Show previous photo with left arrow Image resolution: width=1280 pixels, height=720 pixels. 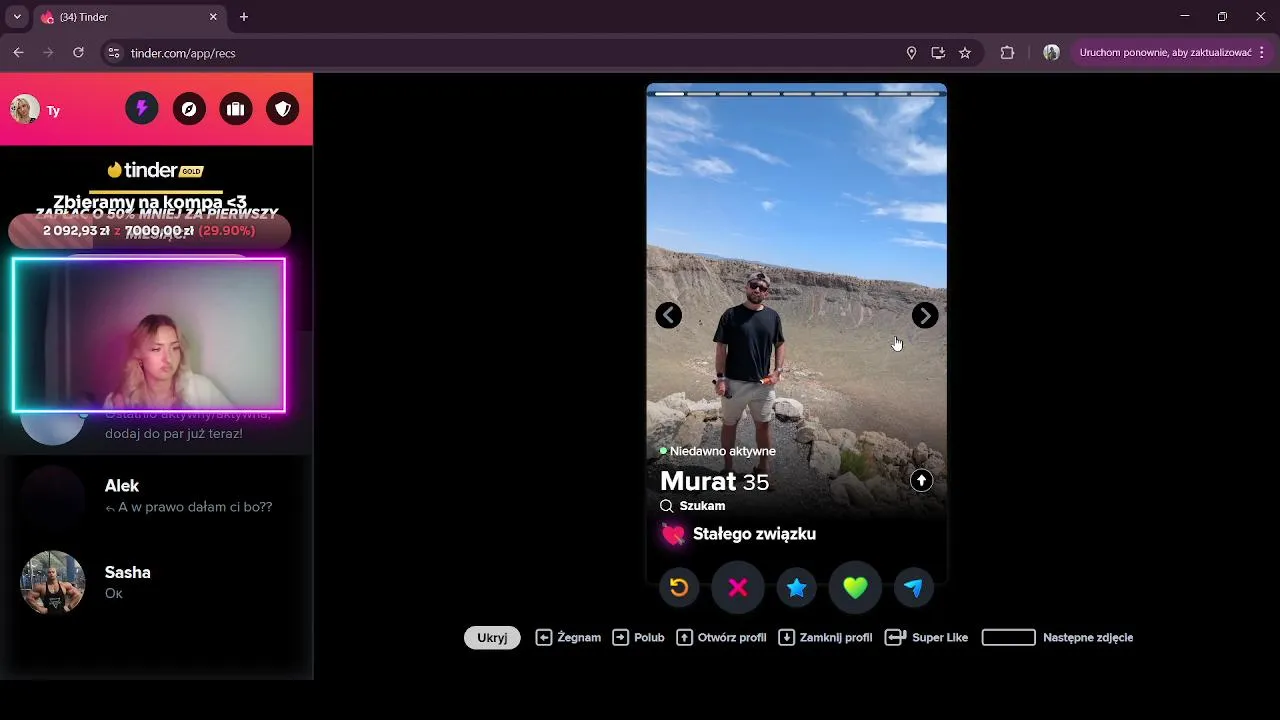[669, 316]
